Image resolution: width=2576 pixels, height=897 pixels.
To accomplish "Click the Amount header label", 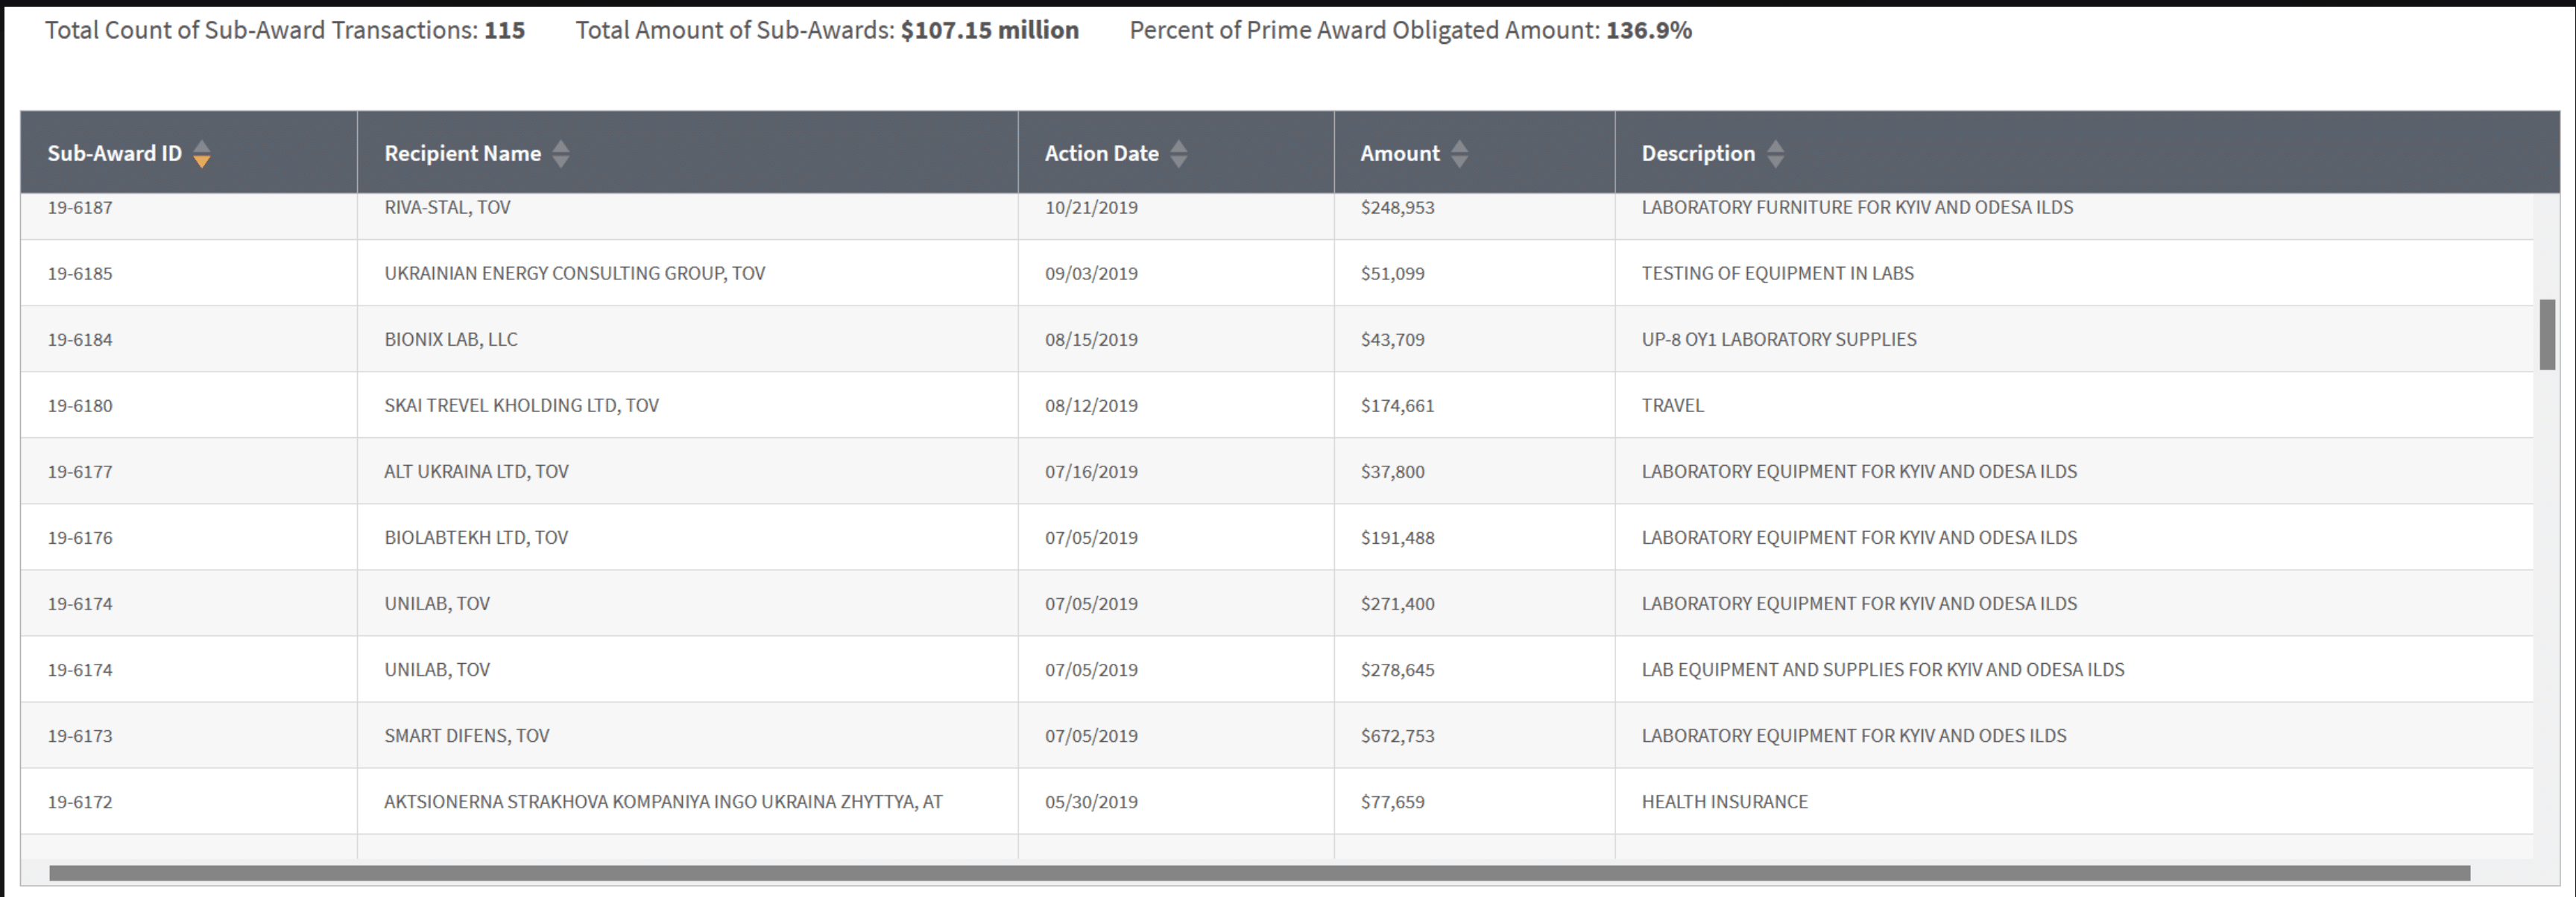I will click(1399, 154).
